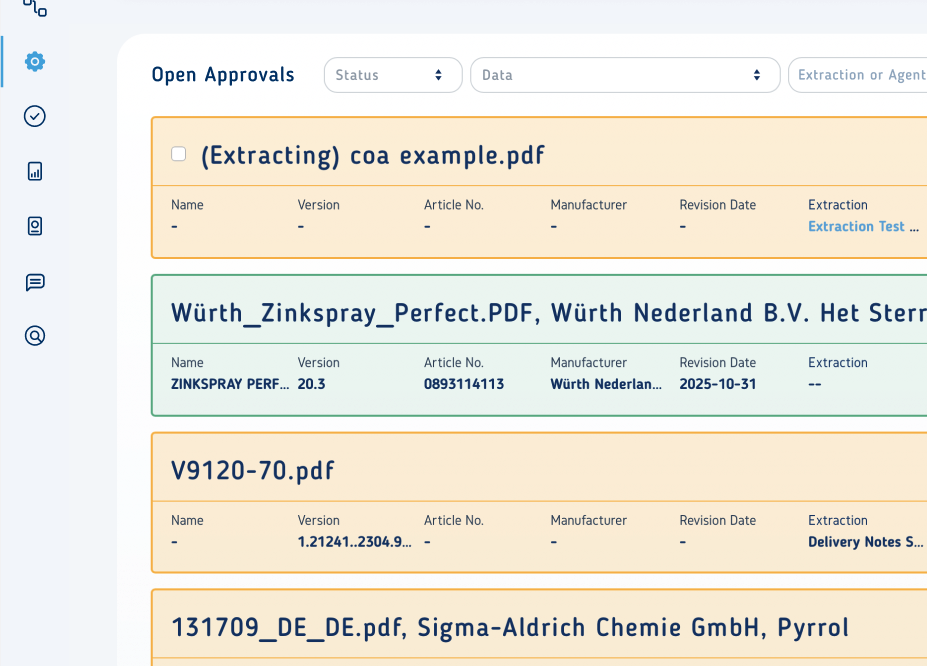Open the circled checkmark approvals icon
This screenshot has width=927, height=666.
pyautogui.click(x=35, y=116)
